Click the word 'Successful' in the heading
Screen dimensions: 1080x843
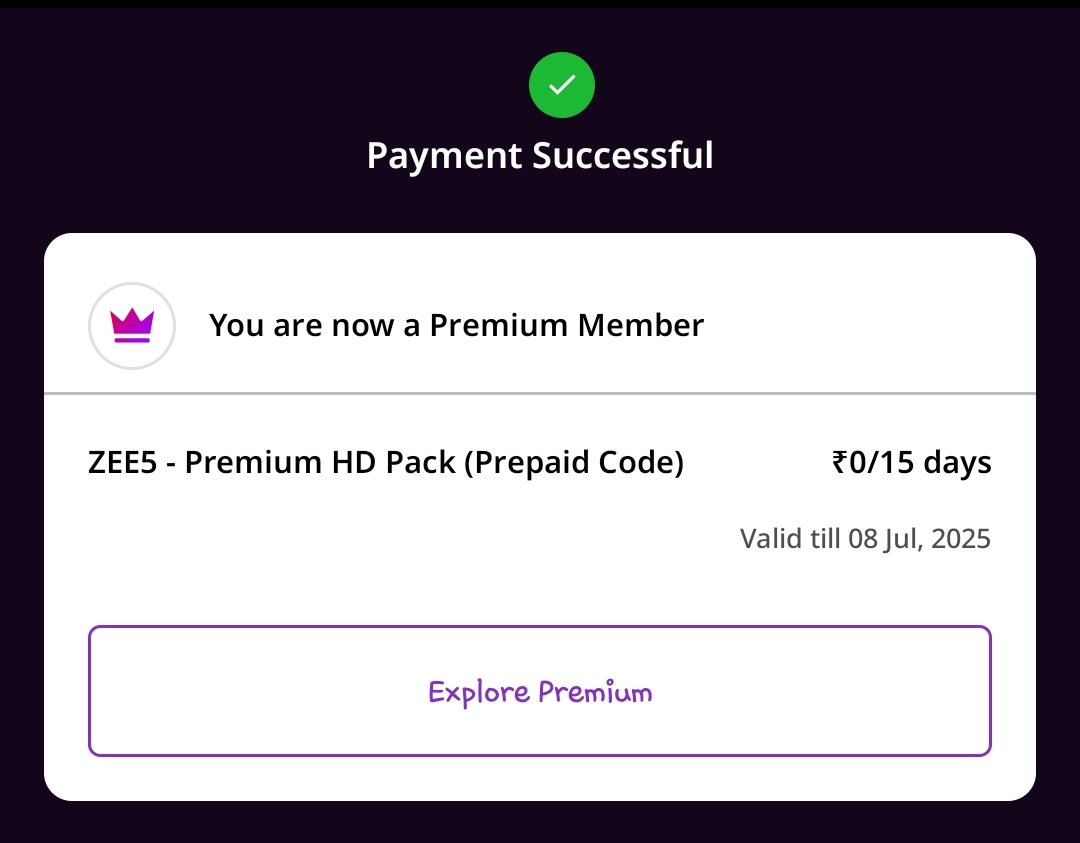click(x=622, y=156)
